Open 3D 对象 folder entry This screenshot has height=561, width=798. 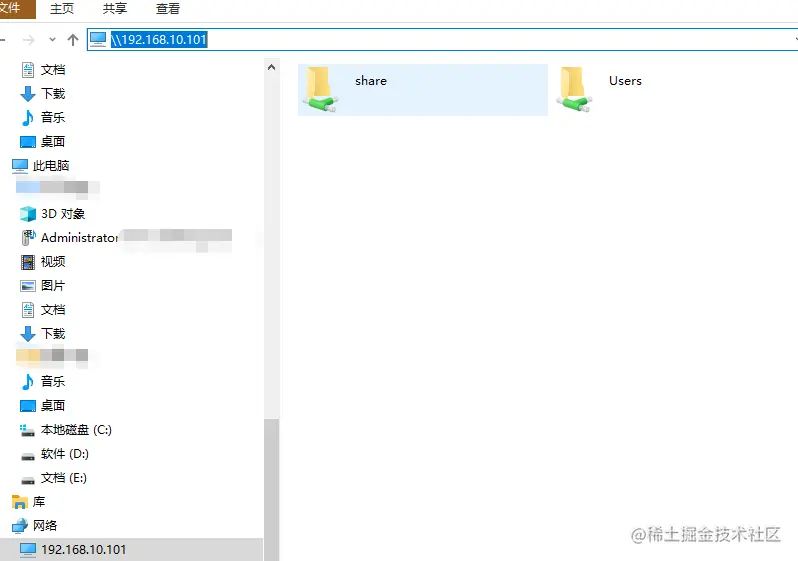(x=63, y=214)
